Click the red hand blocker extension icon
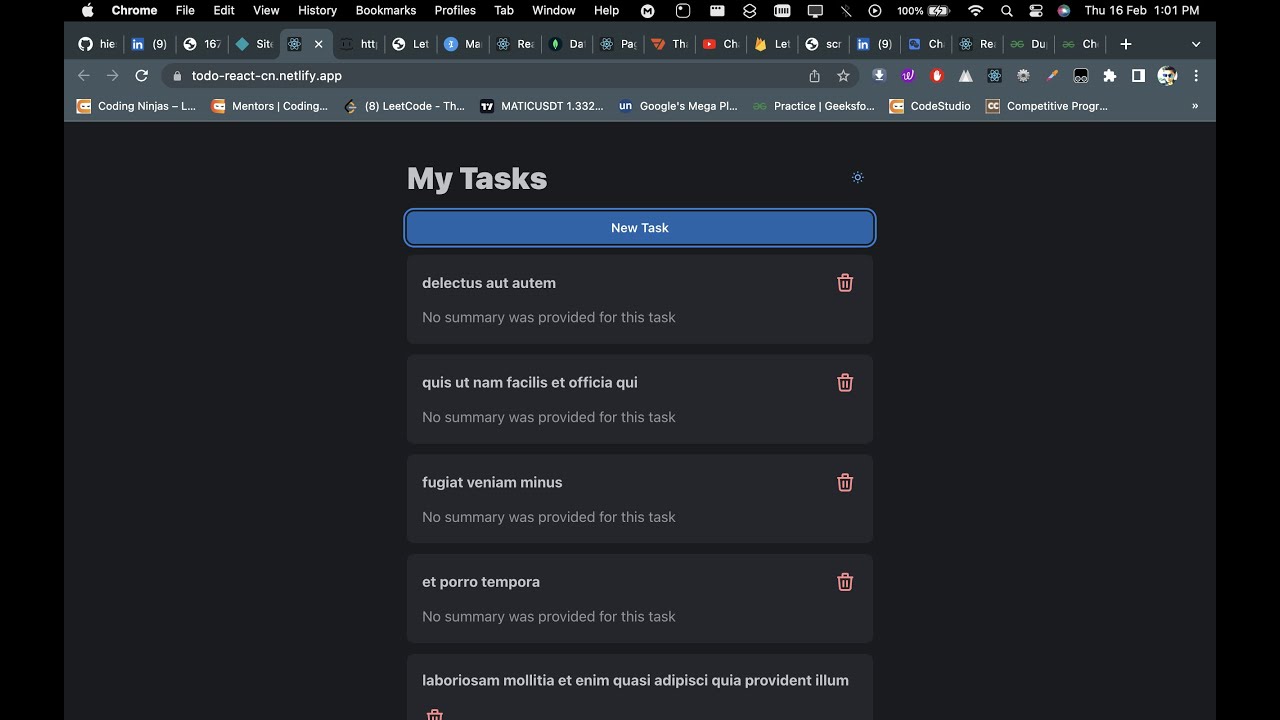 (x=937, y=76)
